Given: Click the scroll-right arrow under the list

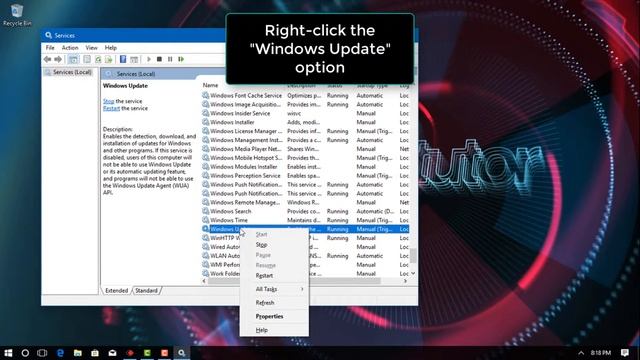Looking at the screenshot, I should coord(405,281).
